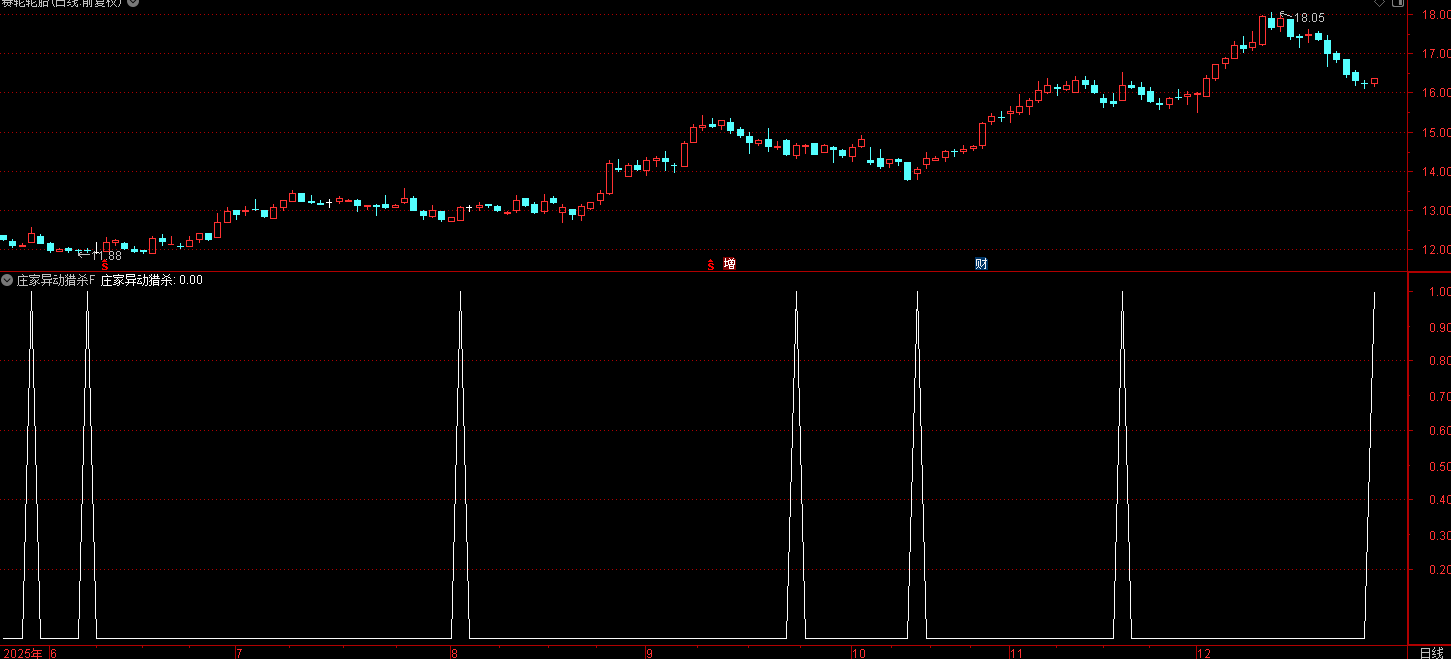
Task: Click the red S marker near 11.88
Action: 105,267
